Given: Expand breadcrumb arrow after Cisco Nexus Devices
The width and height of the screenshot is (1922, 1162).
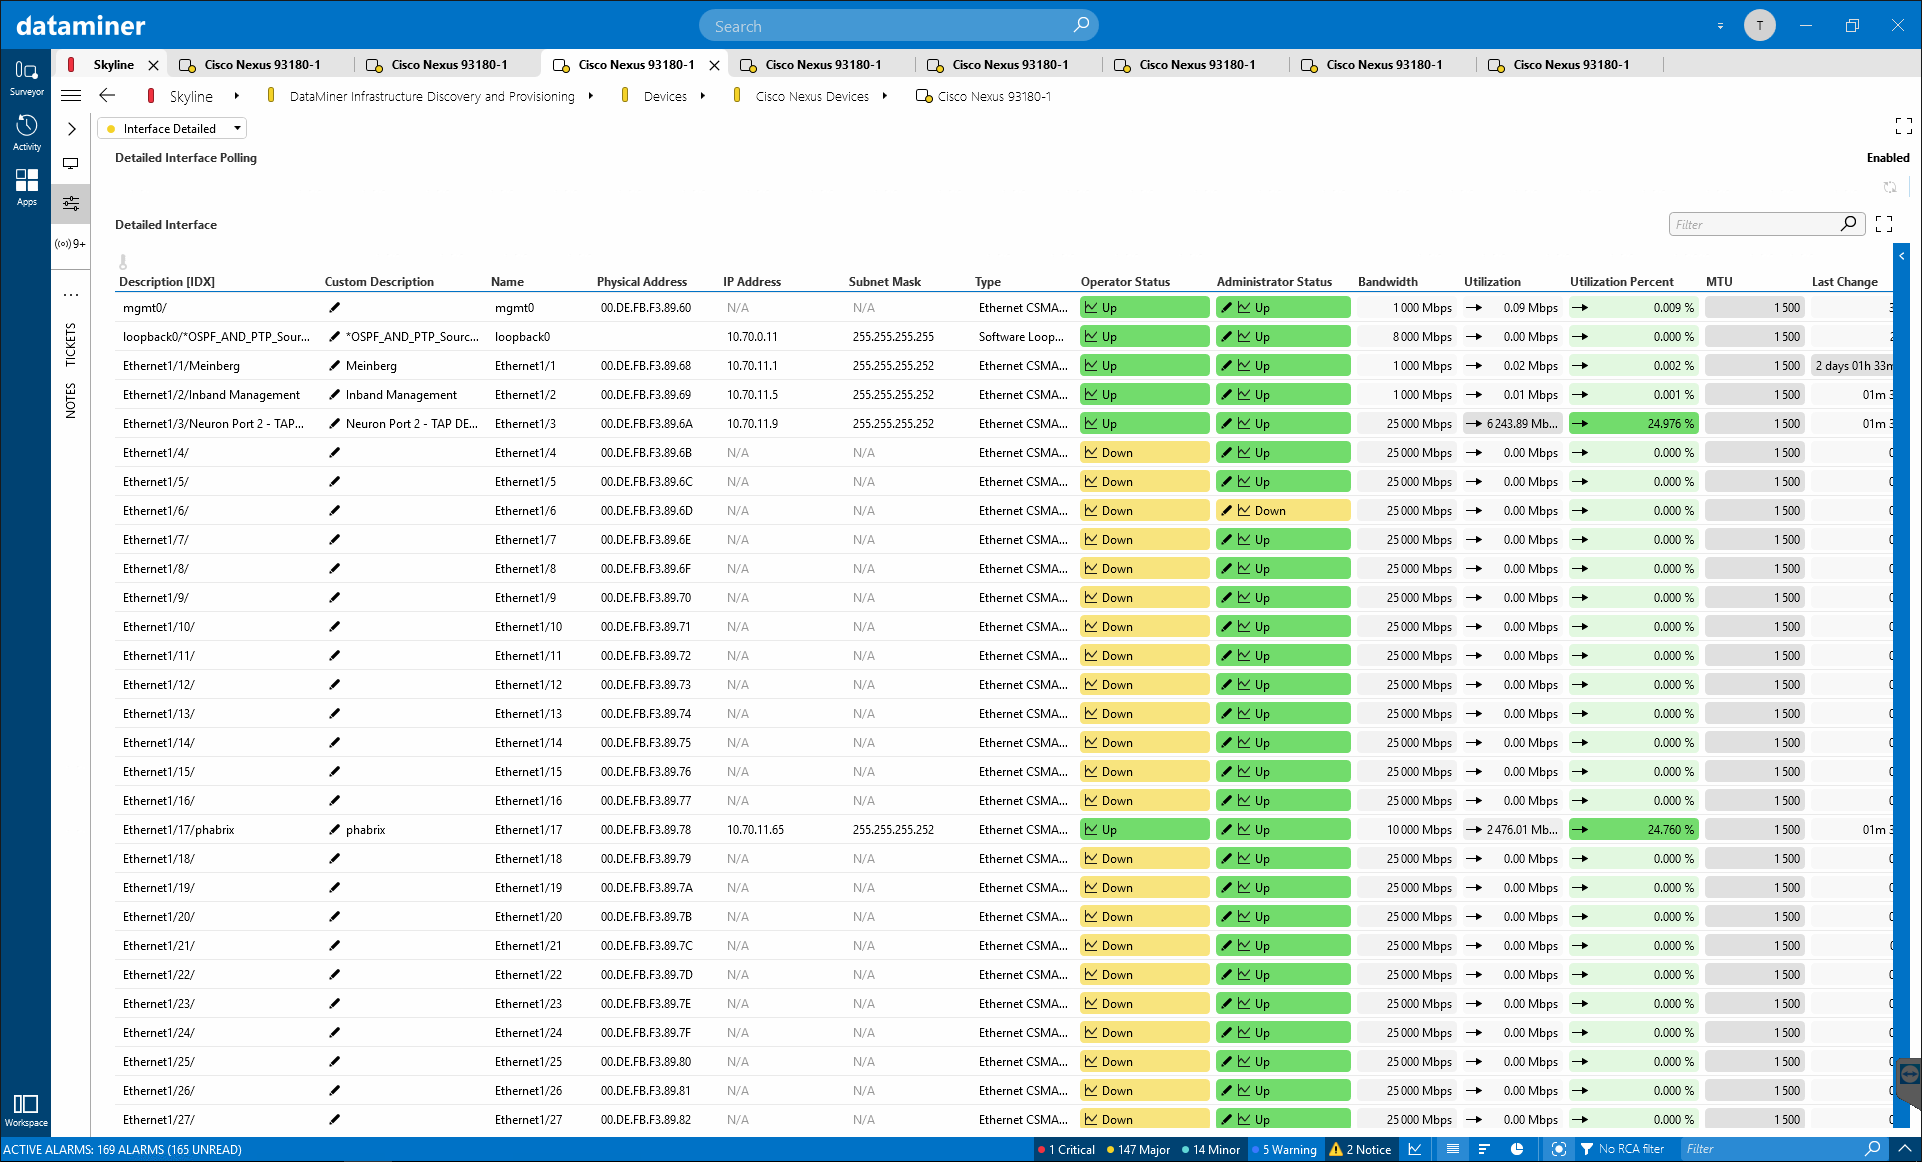Looking at the screenshot, I should click(x=885, y=96).
